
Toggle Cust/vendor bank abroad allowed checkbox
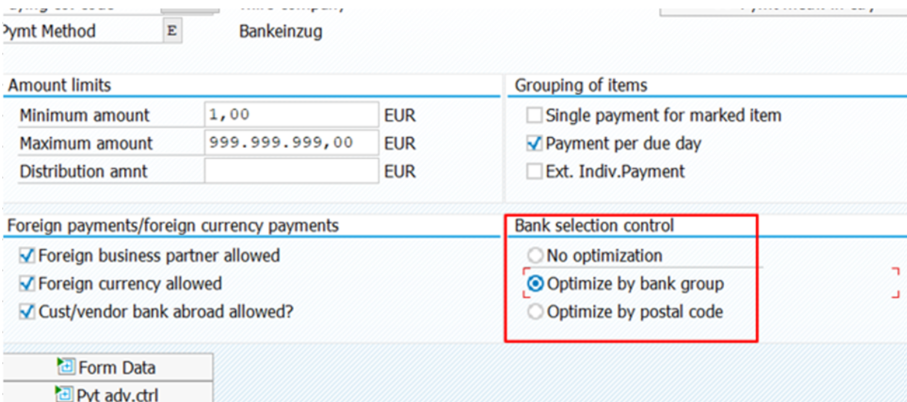pyautogui.click(x=27, y=312)
